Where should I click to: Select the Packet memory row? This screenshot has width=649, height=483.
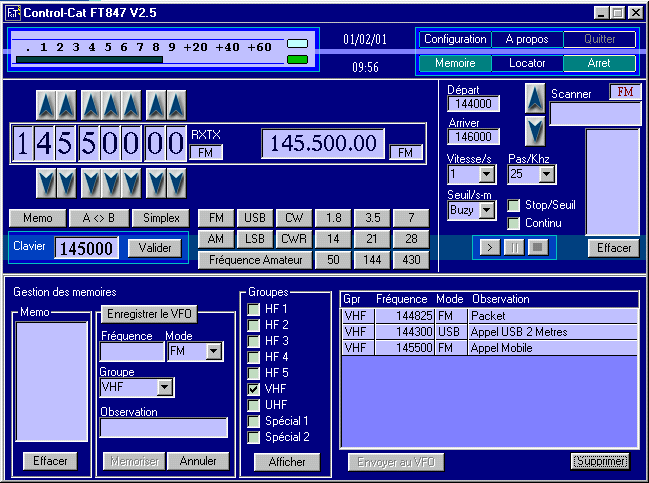489,316
